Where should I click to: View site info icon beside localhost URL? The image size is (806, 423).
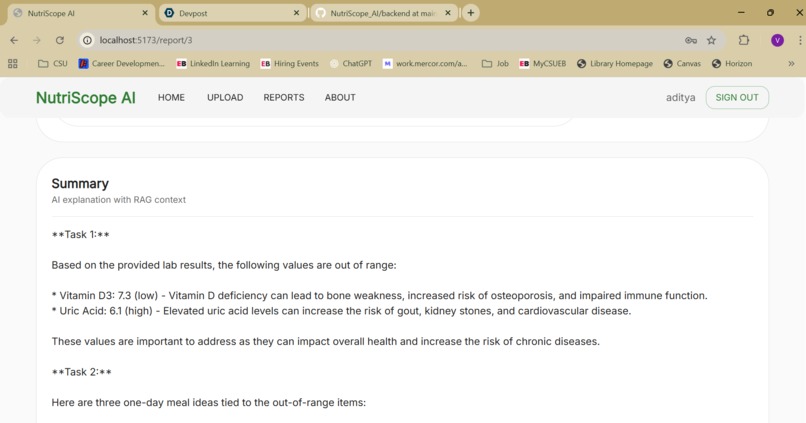tap(87, 40)
